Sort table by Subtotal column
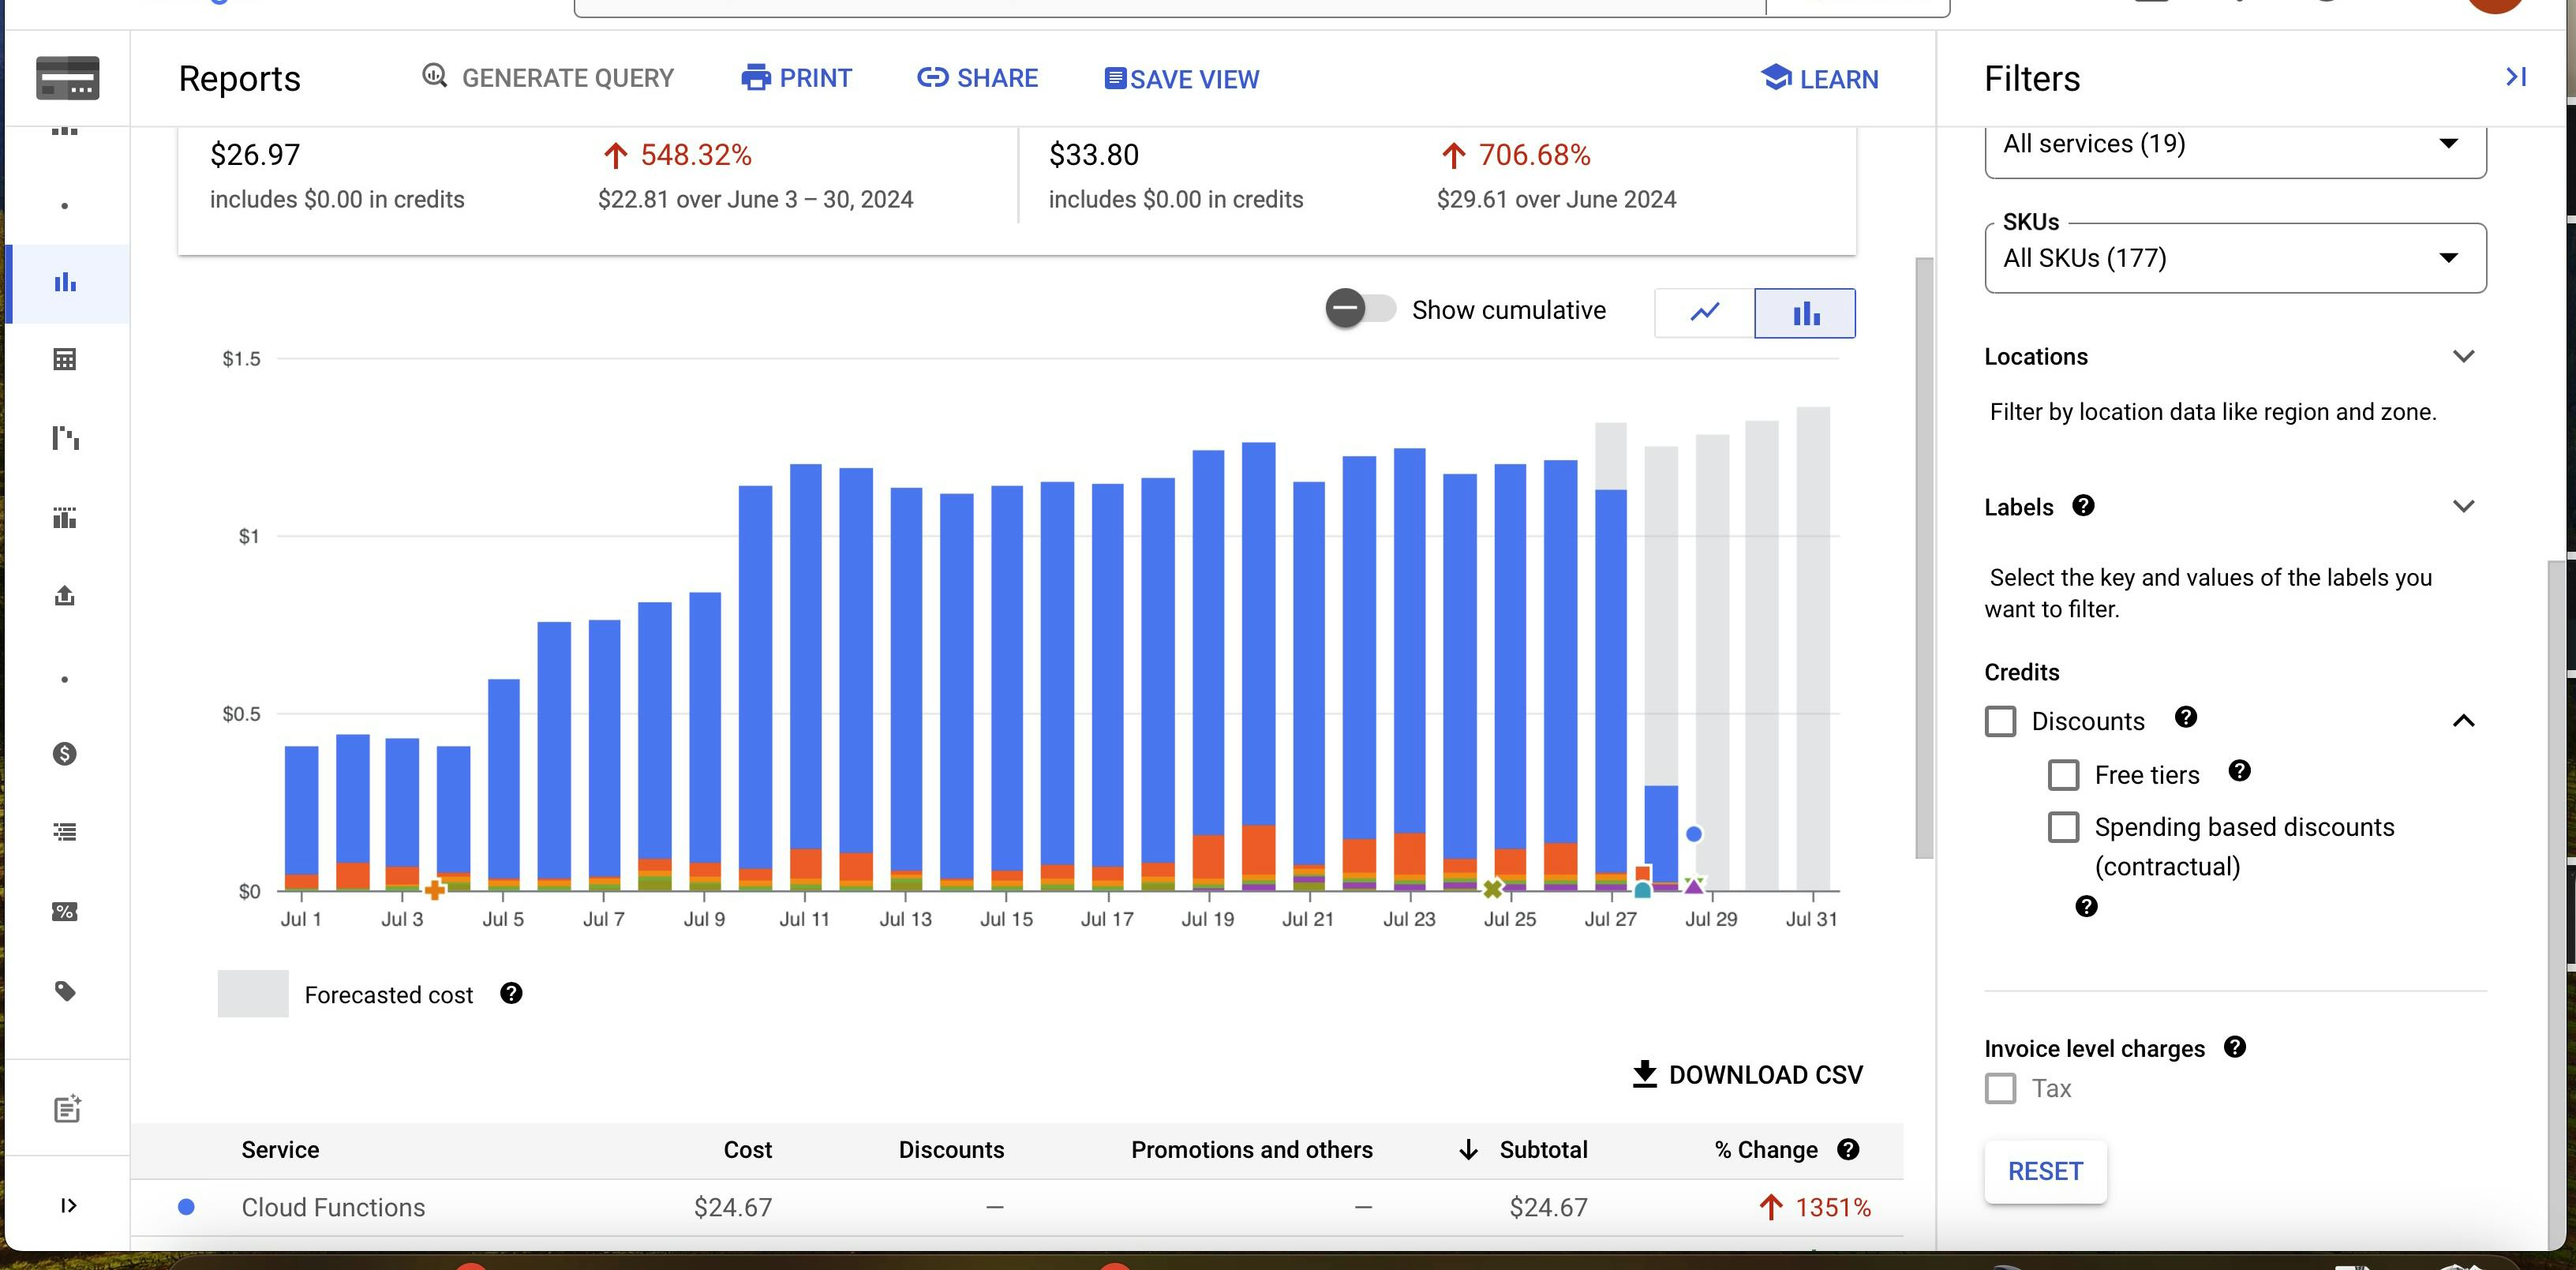 click(1542, 1150)
